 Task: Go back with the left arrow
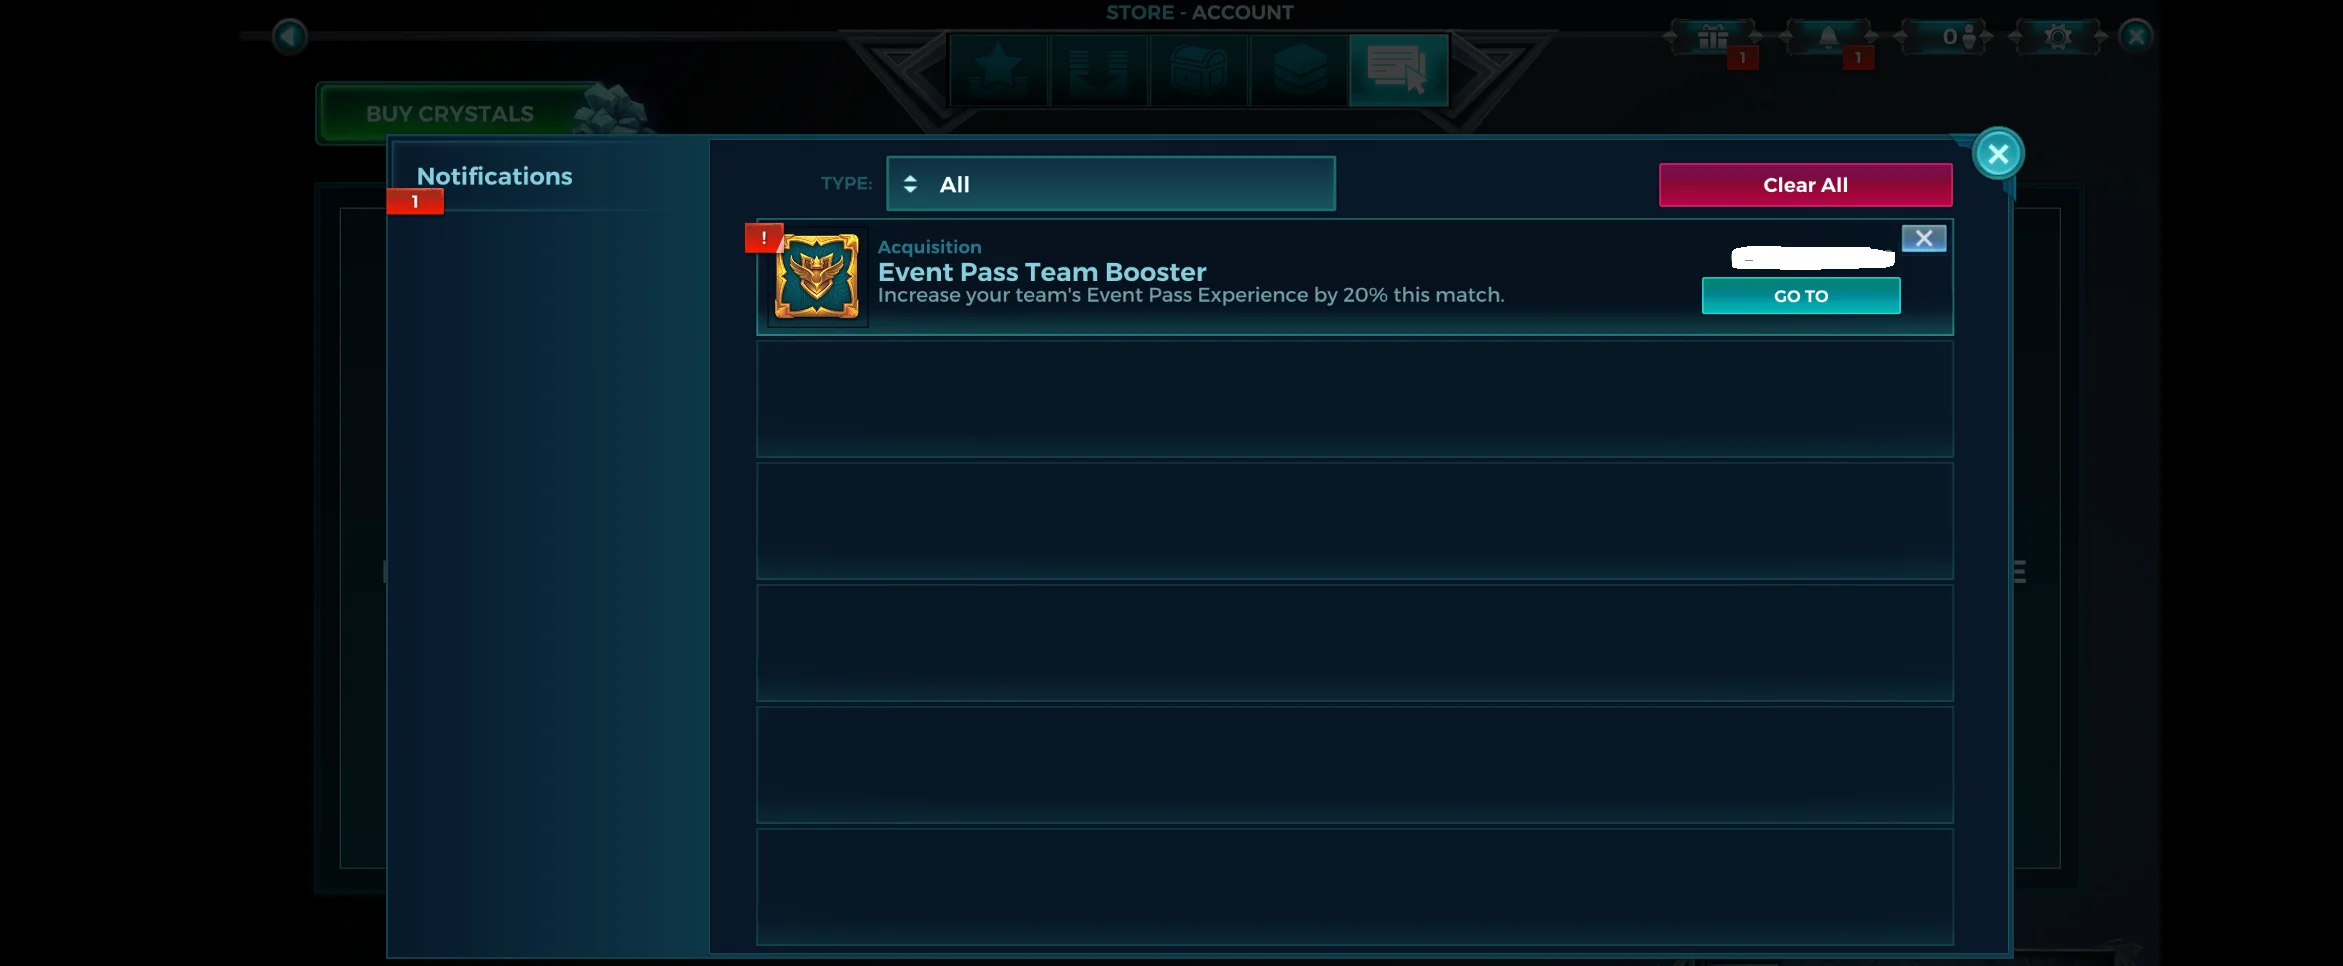(x=289, y=37)
